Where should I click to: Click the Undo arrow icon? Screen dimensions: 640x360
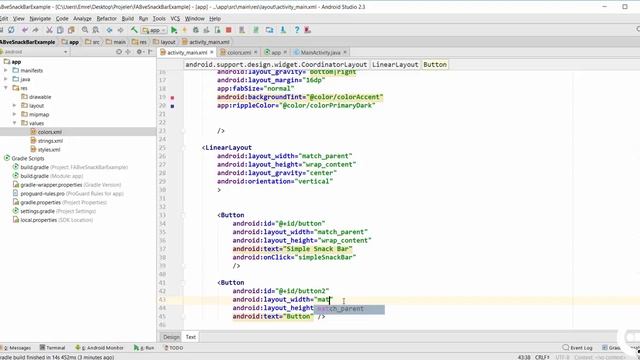[25, 30]
